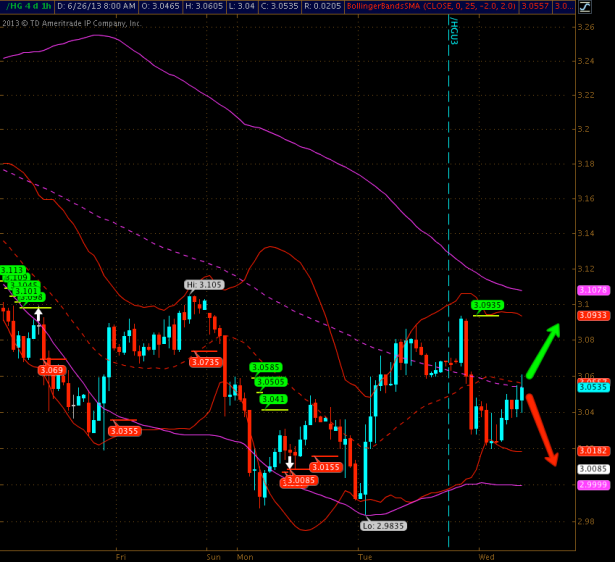The height and width of the screenshot is (562, 615).
Task: Click the /HGU3 vertical rollover marker
Action: tap(453, 30)
